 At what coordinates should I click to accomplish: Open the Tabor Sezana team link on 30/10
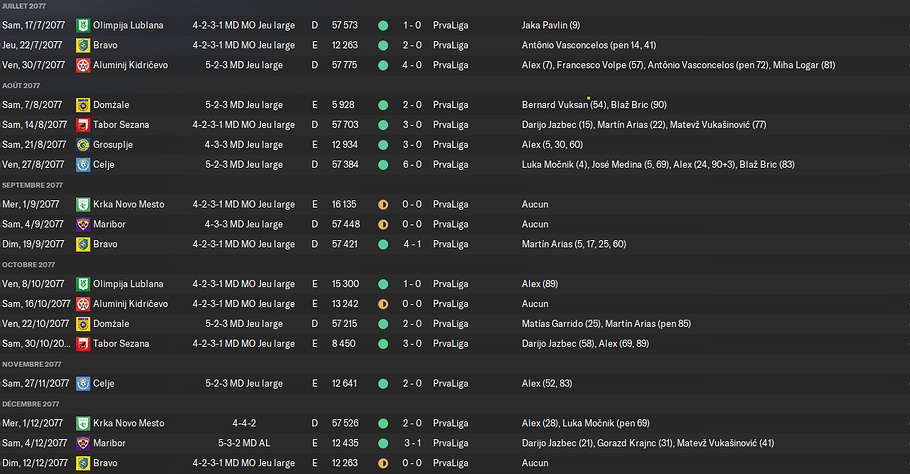pos(121,343)
